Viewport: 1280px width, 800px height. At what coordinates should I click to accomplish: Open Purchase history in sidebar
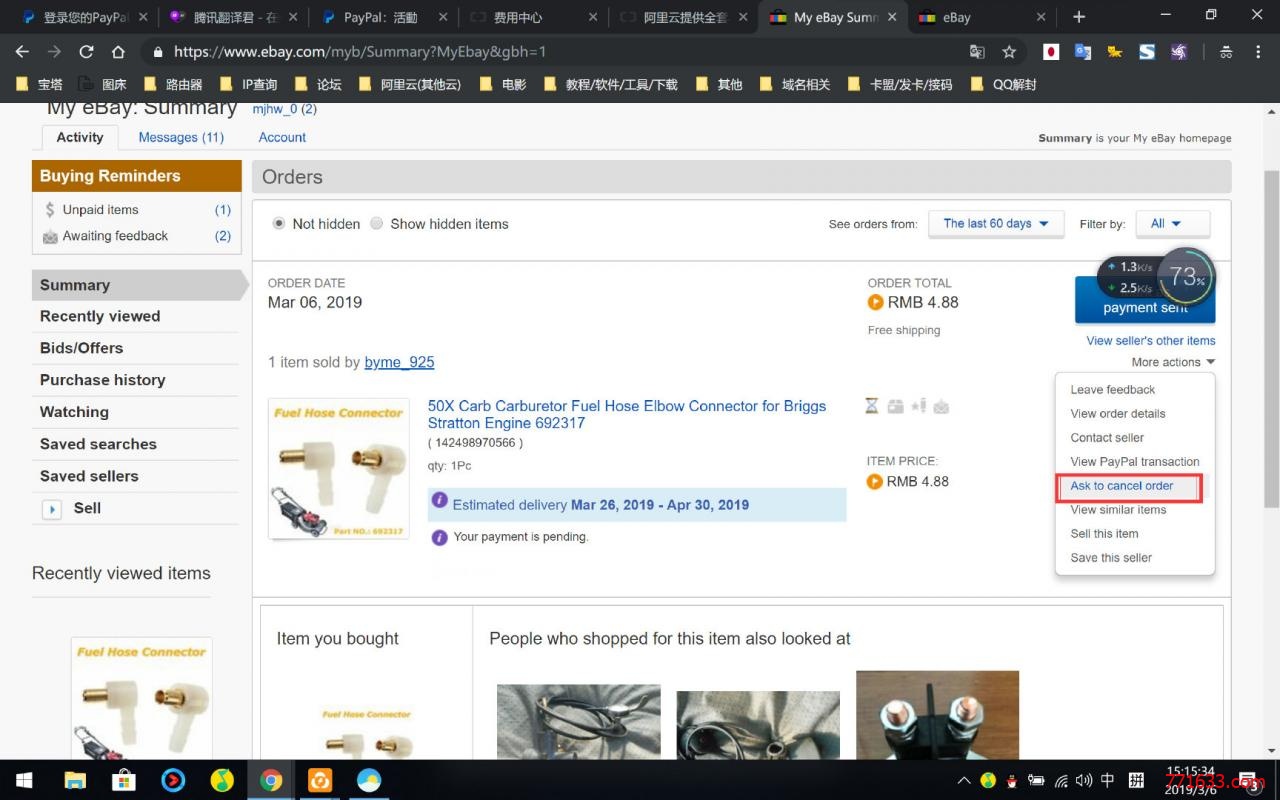tap(102, 380)
